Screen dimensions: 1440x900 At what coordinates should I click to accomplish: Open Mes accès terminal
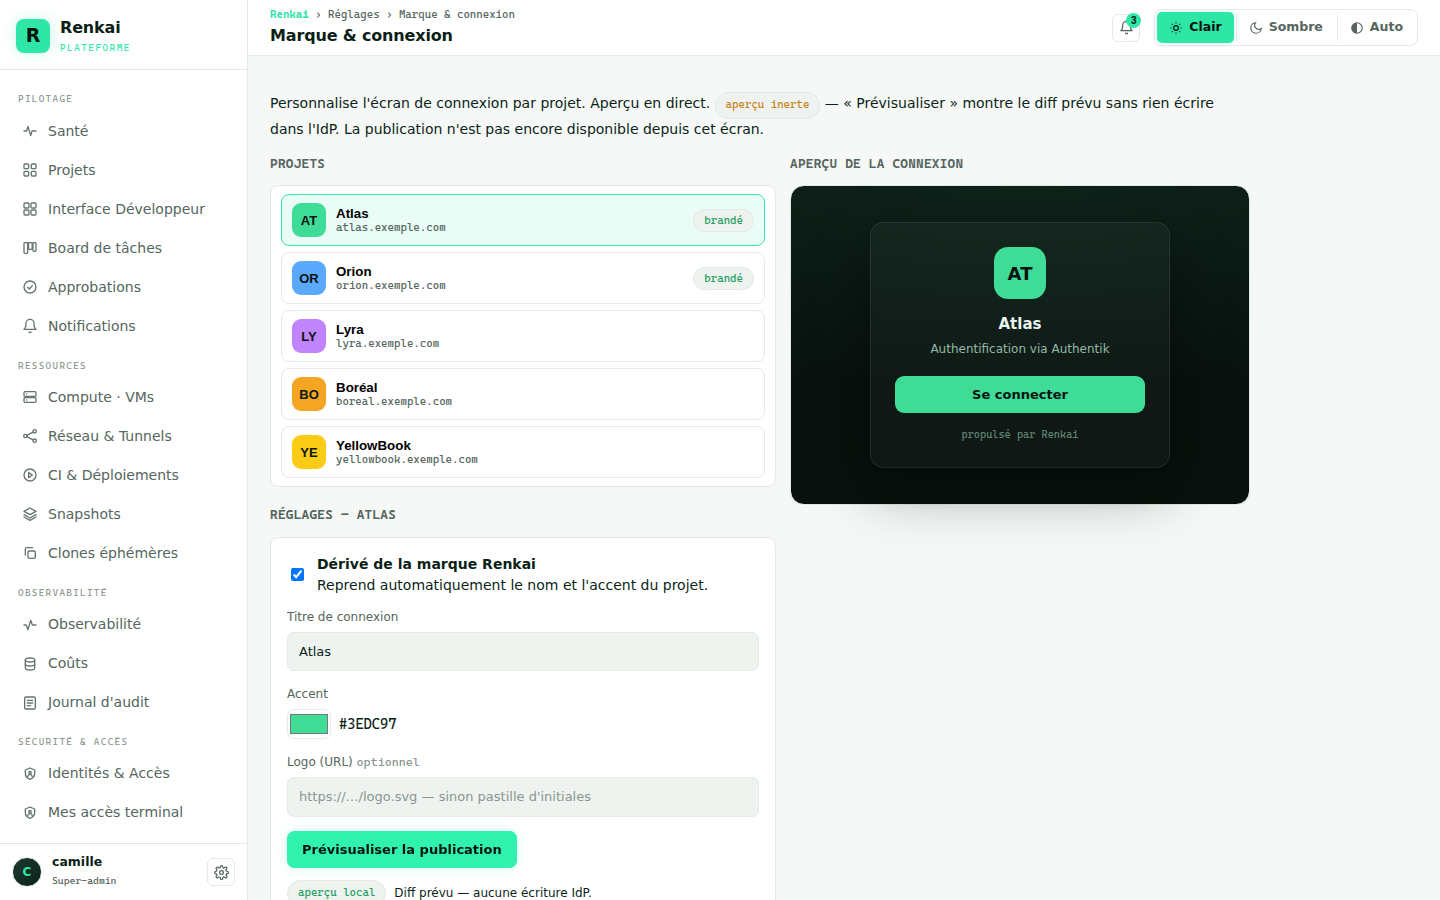pyautogui.click(x=123, y=812)
